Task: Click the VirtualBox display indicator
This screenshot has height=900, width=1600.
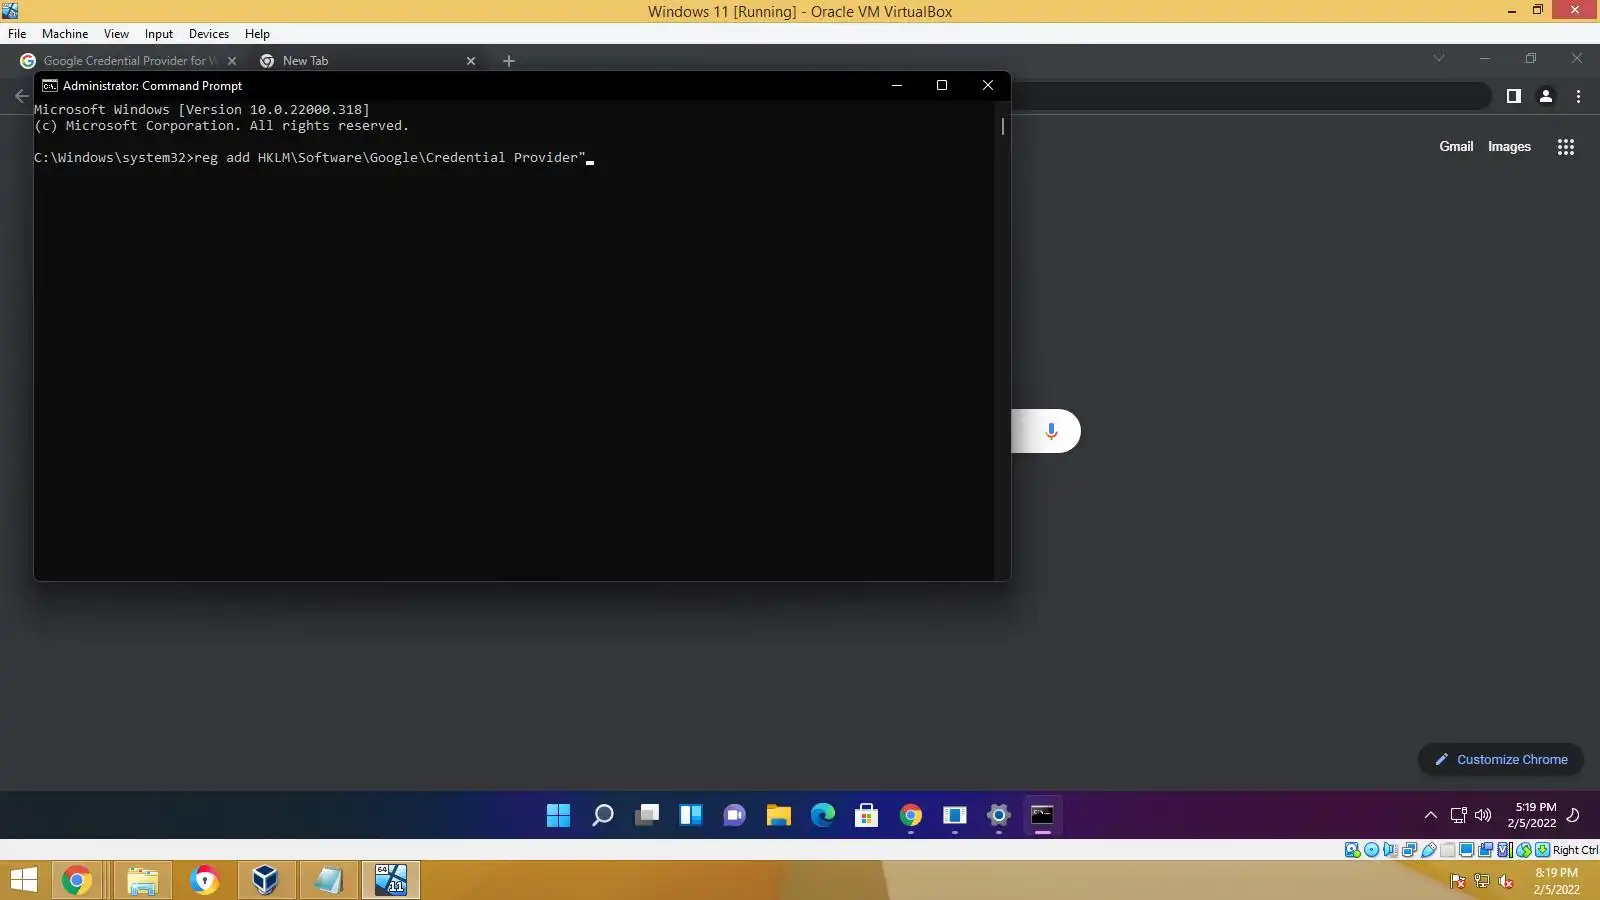Action: [1467, 850]
